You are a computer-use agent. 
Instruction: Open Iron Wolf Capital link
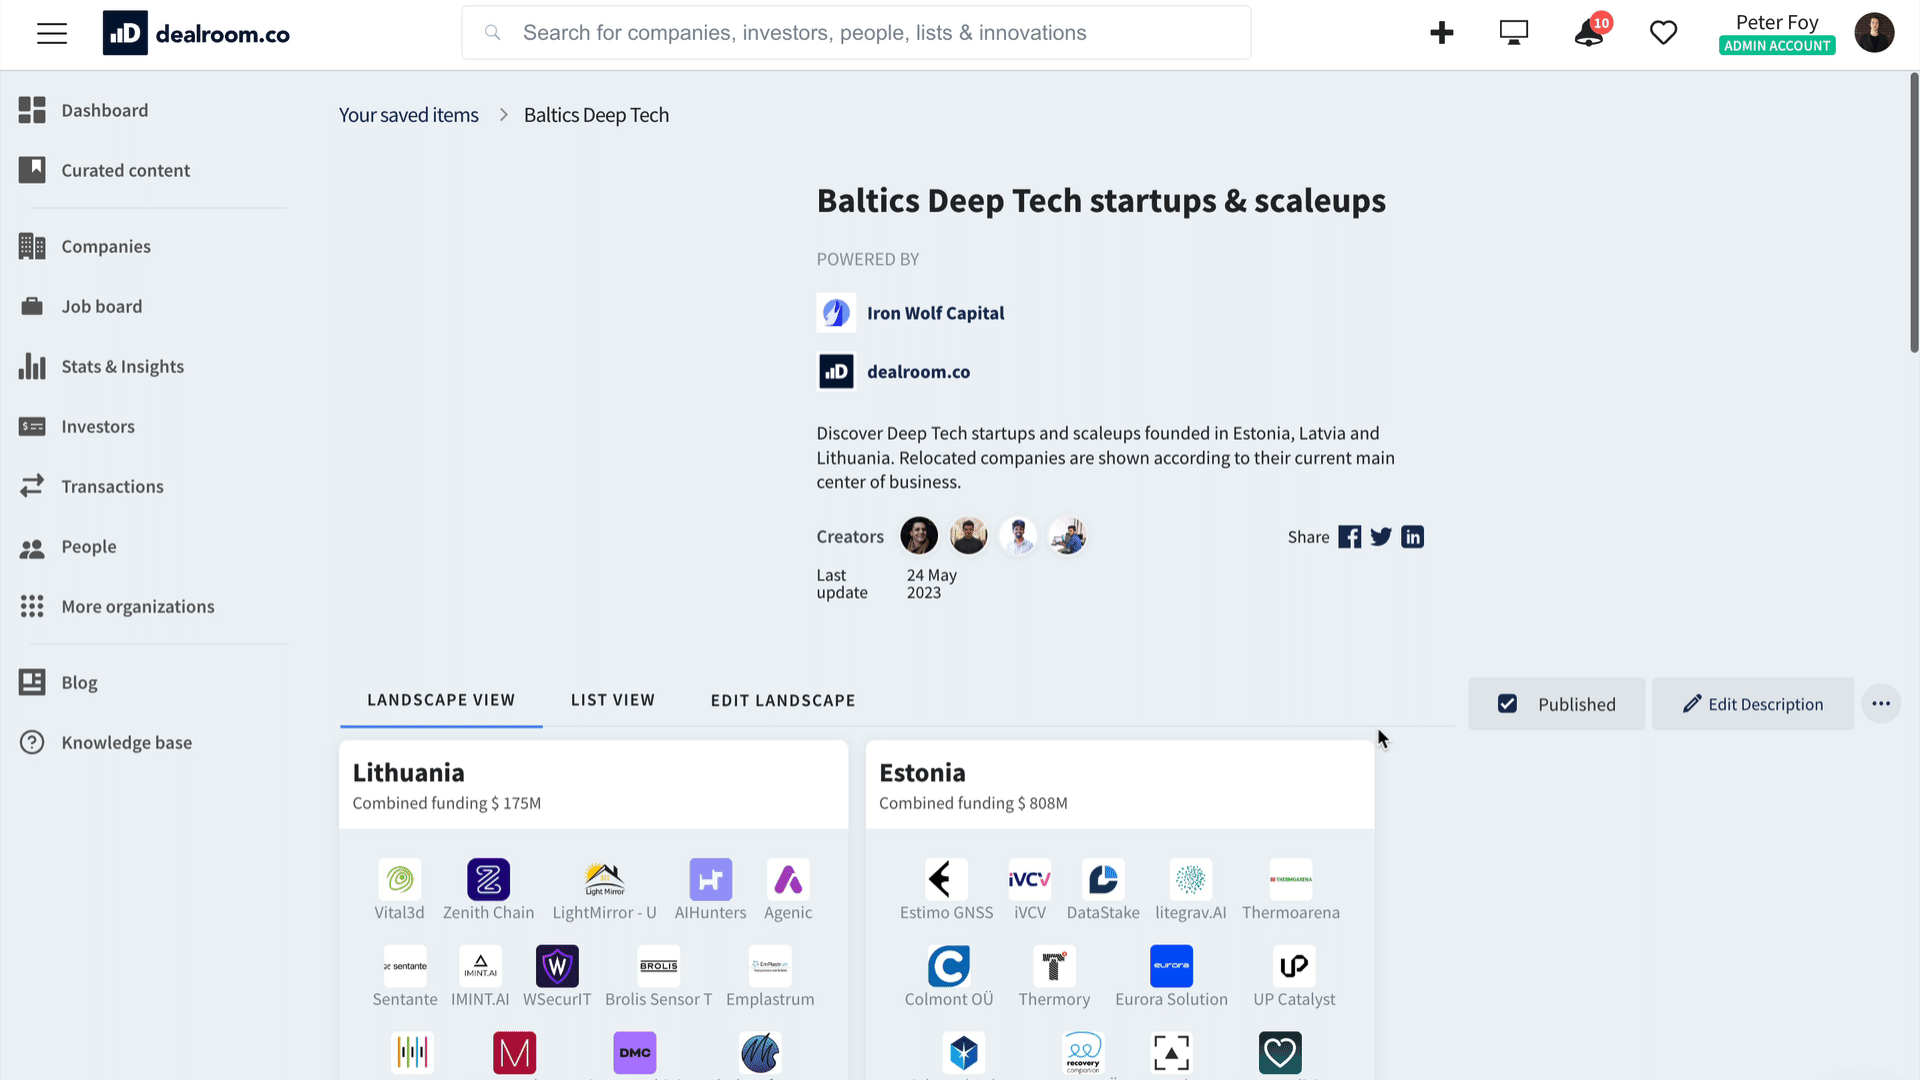click(x=935, y=313)
